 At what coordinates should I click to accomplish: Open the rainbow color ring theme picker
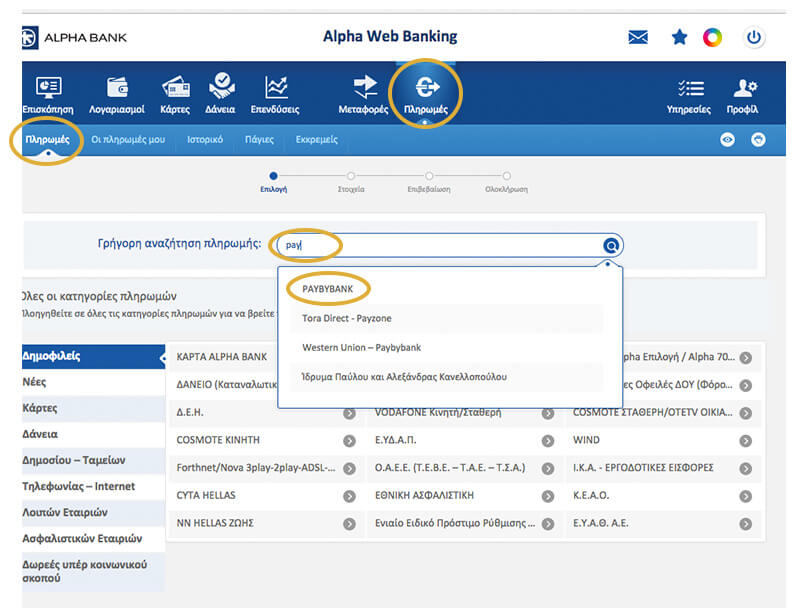point(712,37)
